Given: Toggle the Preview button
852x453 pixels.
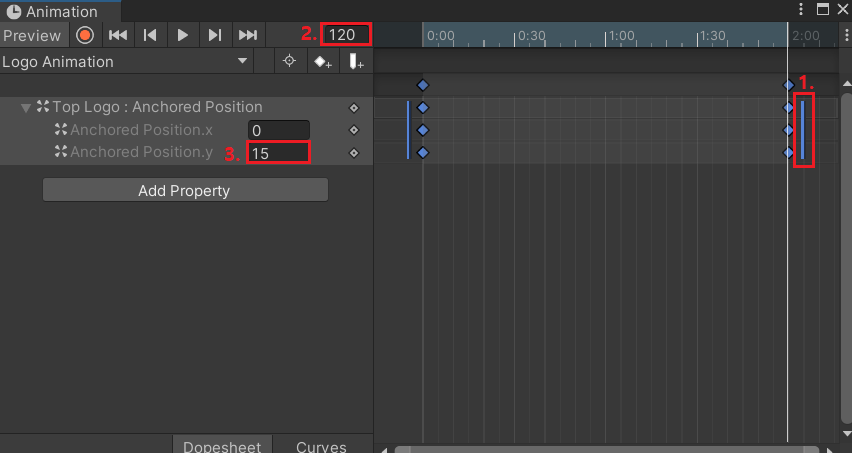Looking at the screenshot, I should [x=34, y=35].
